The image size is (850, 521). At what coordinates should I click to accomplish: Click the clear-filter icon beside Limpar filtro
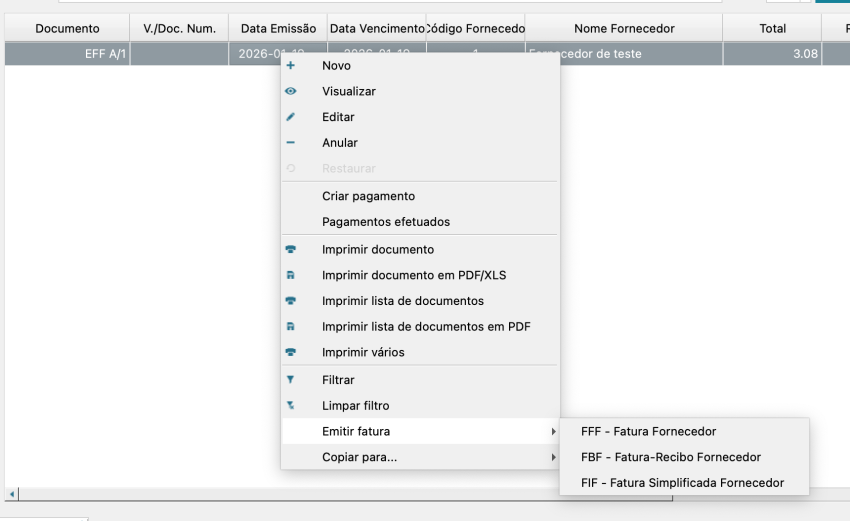point(291,406)
